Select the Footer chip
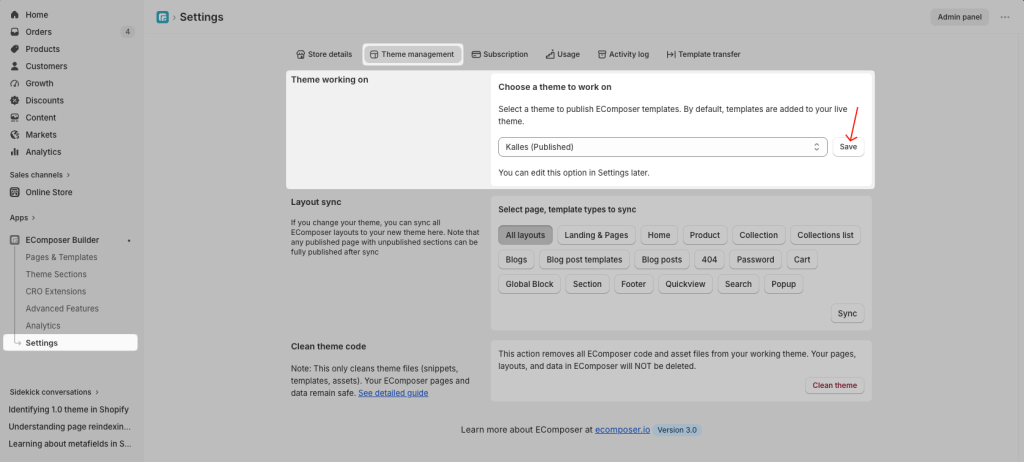 (633, 284)
